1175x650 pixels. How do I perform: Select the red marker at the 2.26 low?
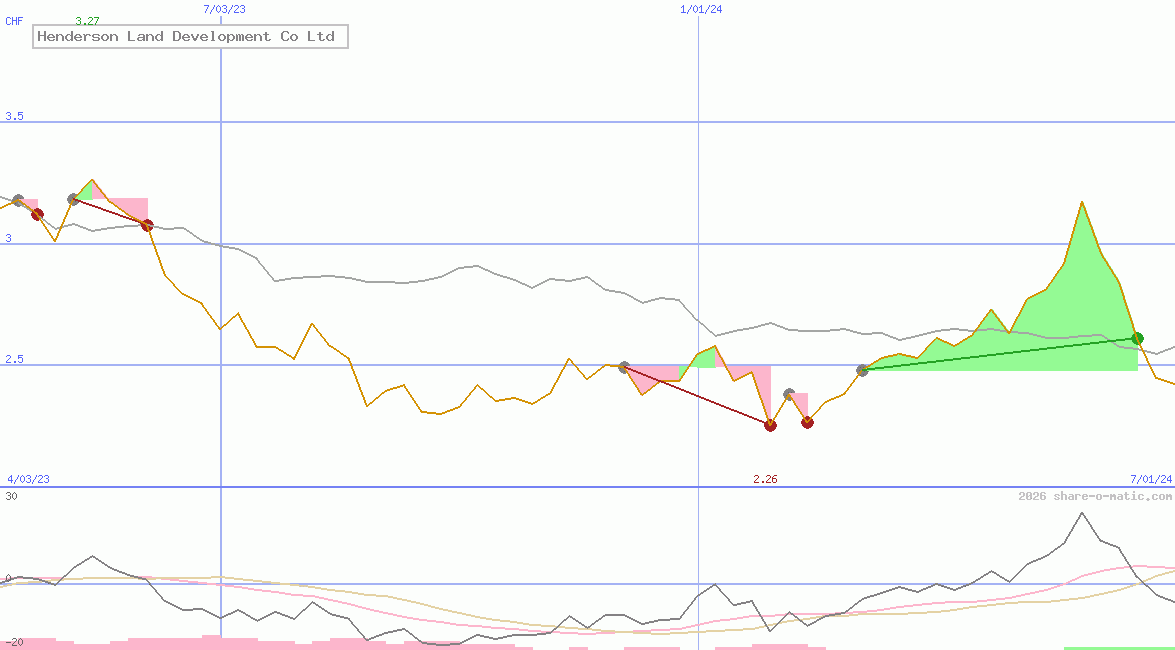click(770, 425)
